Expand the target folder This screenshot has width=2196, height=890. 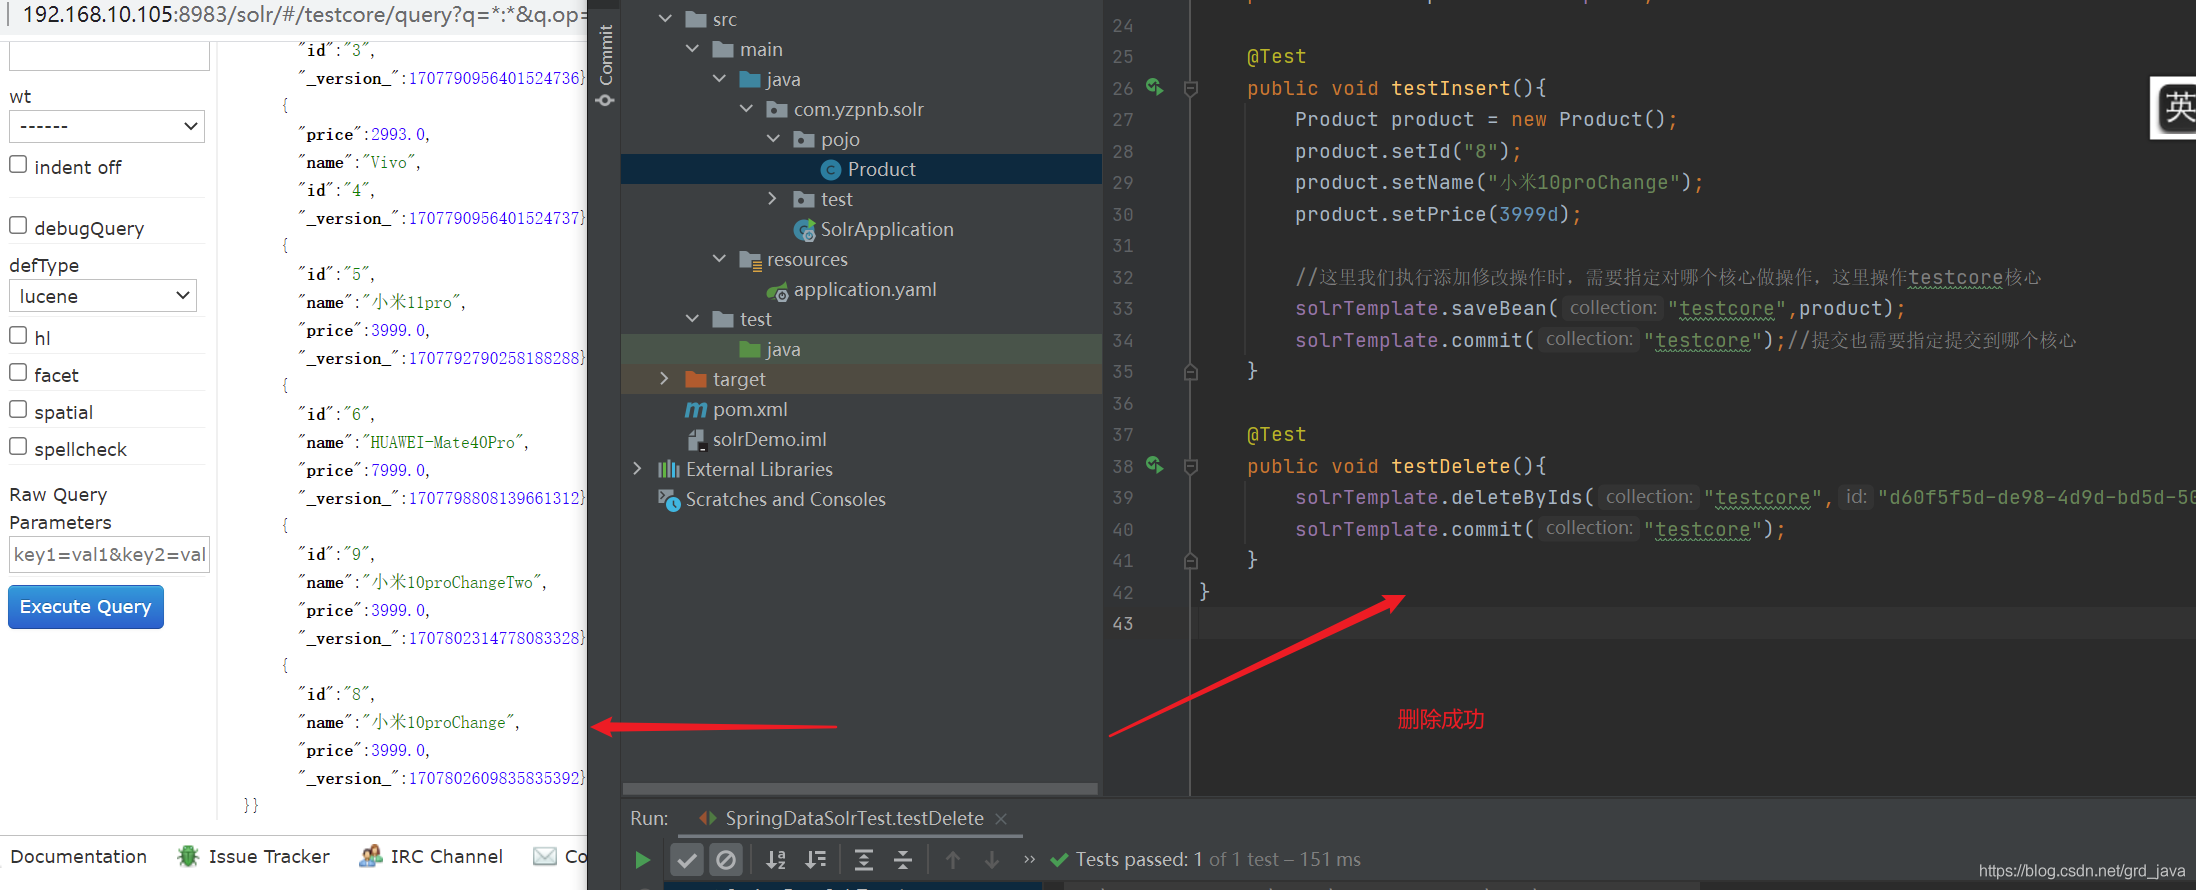(664, 379)
